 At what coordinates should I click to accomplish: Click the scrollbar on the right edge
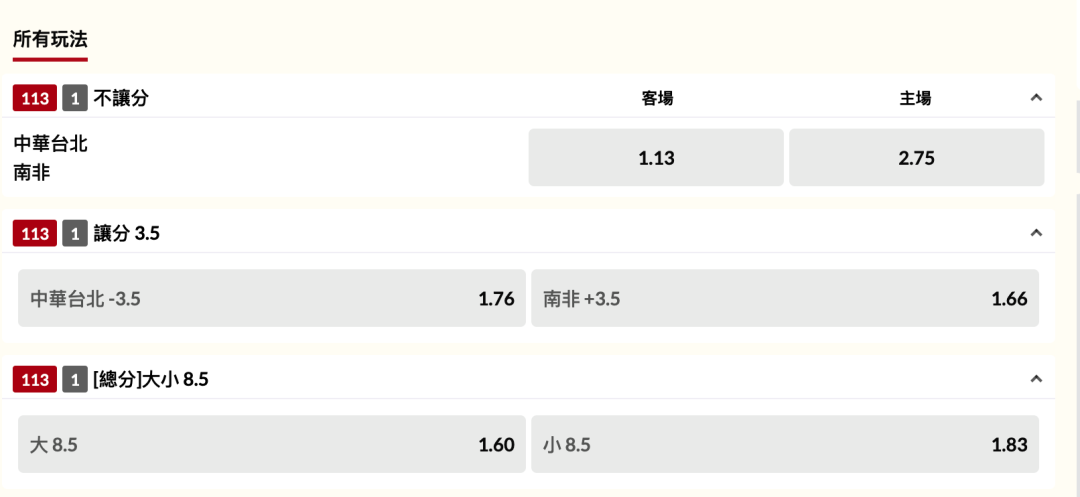tap(1077, 136)
